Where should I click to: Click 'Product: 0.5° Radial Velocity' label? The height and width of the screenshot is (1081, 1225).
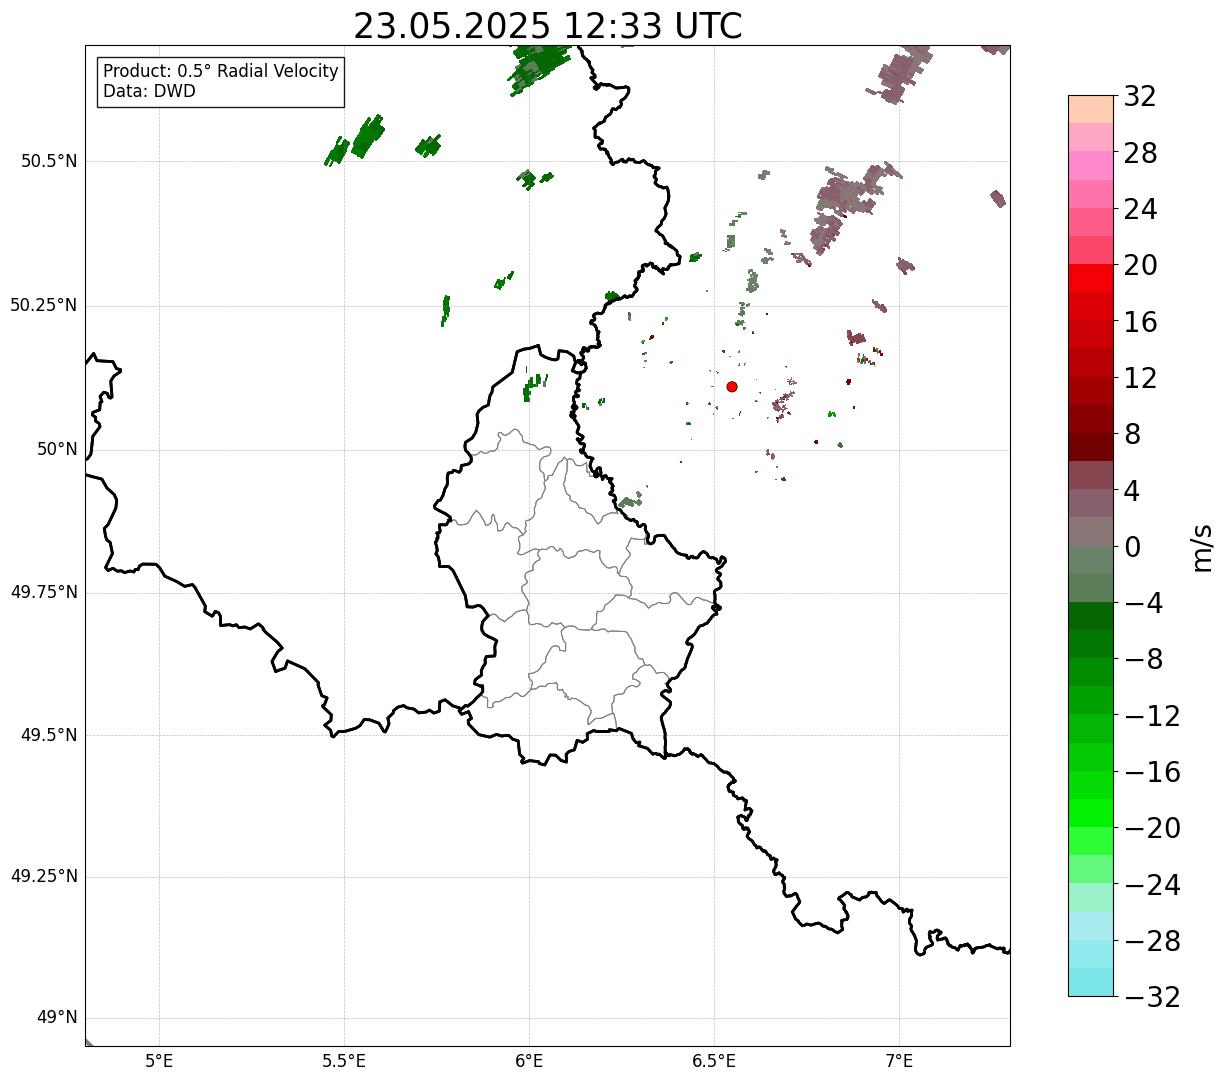tap(221, 72)
